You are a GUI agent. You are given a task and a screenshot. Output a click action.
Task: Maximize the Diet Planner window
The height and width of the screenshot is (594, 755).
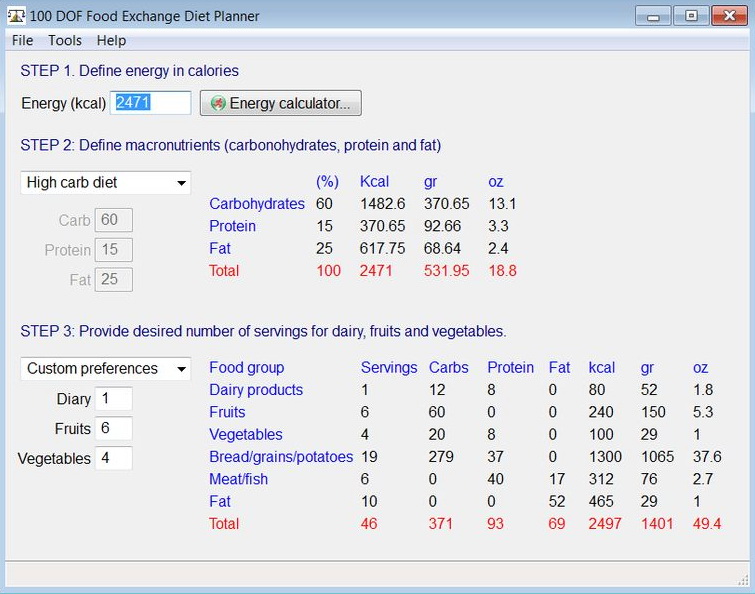pyautogui.click(x=689, y=16)
